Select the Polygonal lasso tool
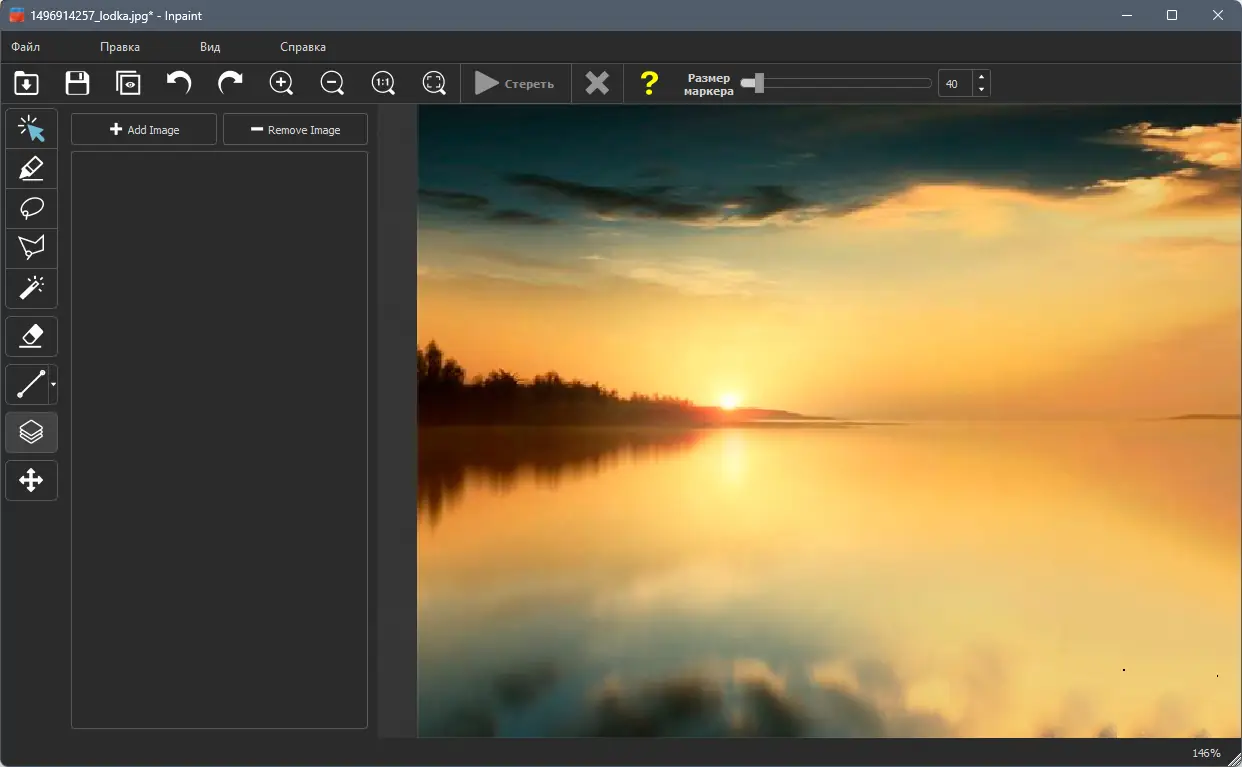 [x=31, y=248]
